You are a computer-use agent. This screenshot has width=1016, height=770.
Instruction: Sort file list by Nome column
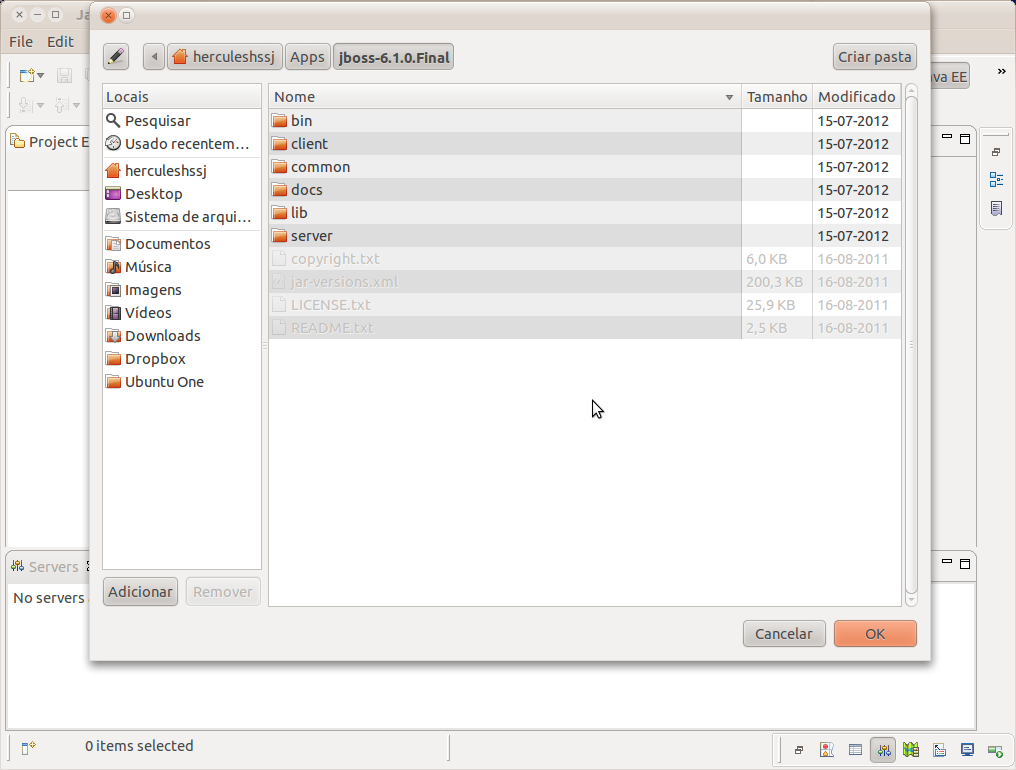coord(500,97)
